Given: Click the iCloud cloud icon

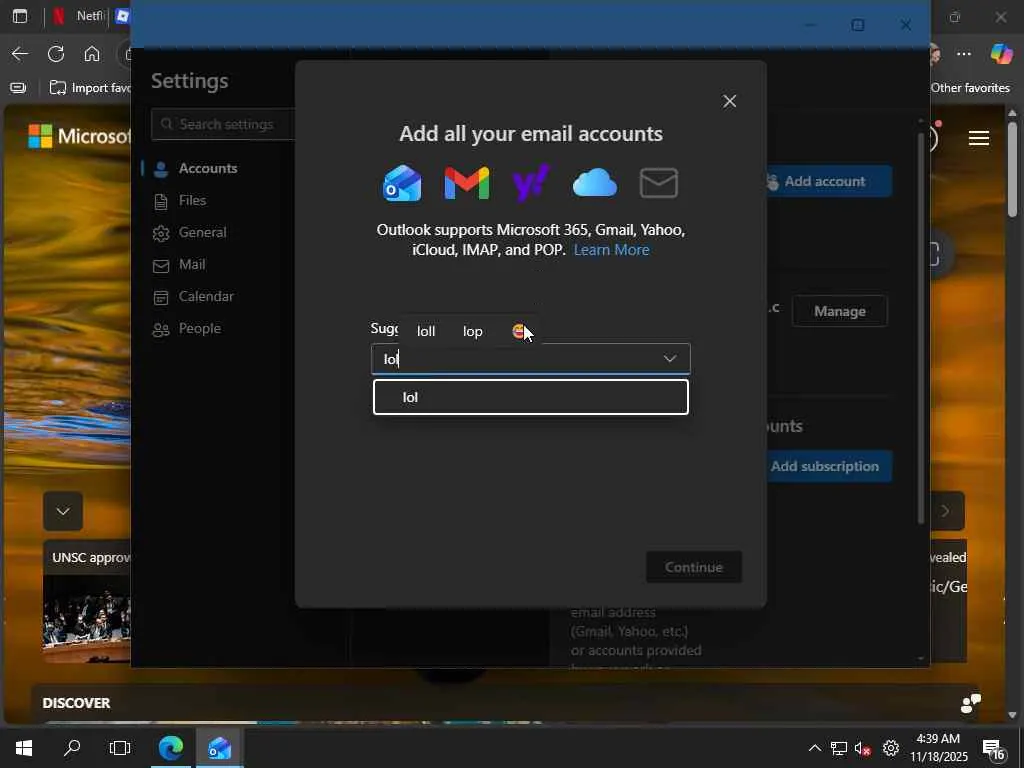Looking at the screenshot, I should click(594, 183).
